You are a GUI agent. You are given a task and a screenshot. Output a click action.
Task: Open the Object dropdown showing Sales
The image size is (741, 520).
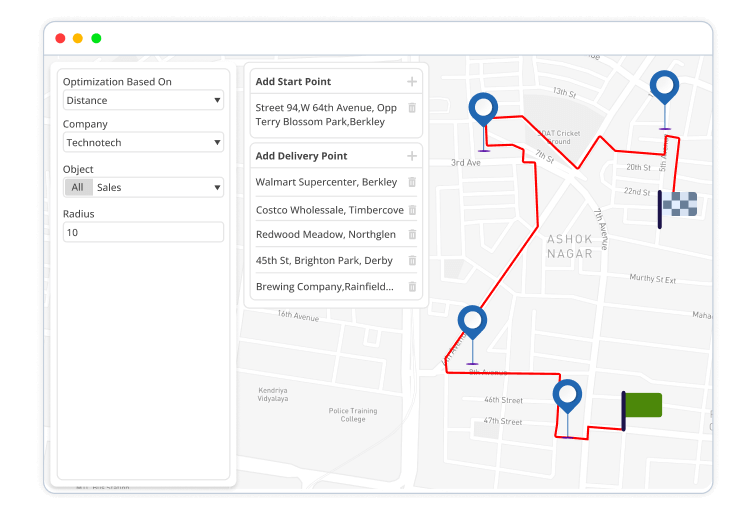(157, 187)
